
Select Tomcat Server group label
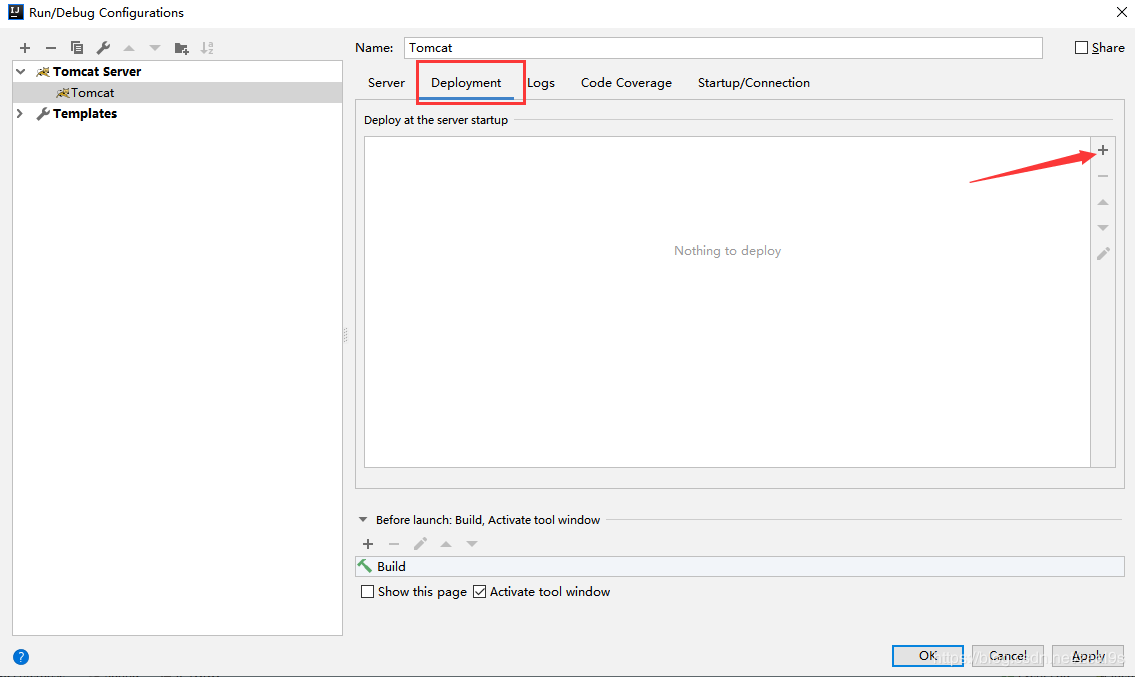coord(97,72)
